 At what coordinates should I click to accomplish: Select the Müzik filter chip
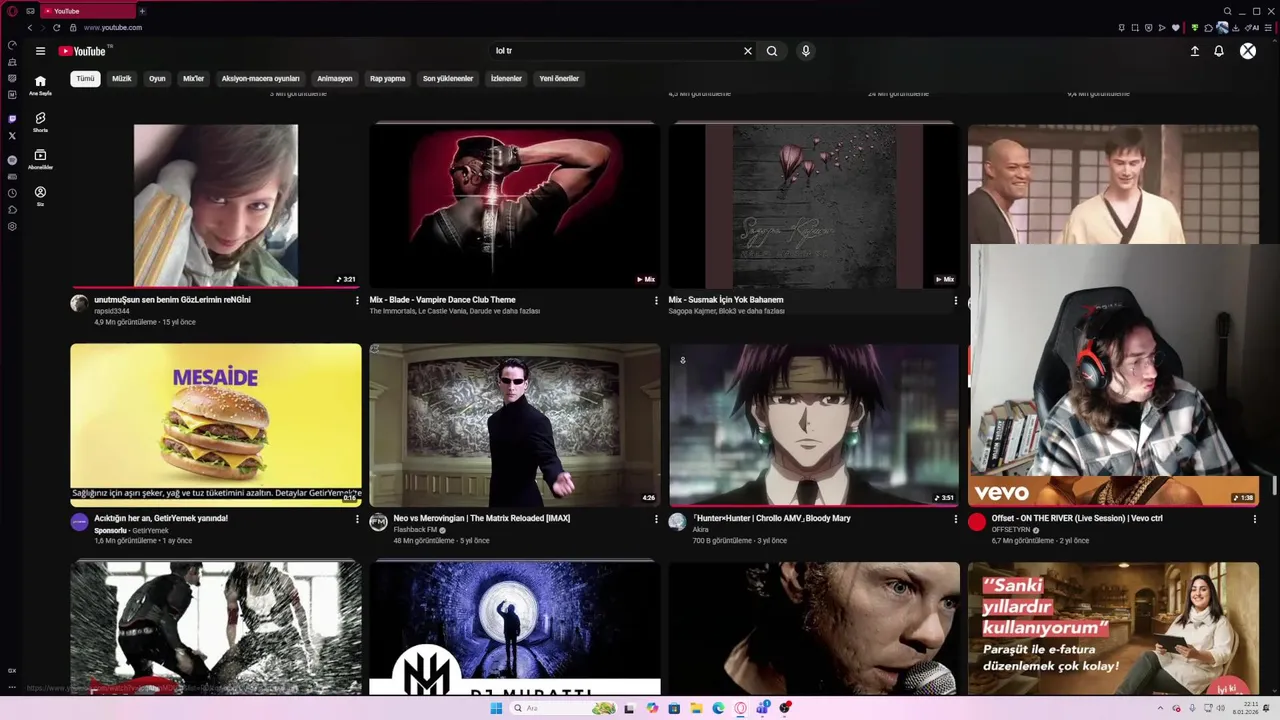click(122, 78)
